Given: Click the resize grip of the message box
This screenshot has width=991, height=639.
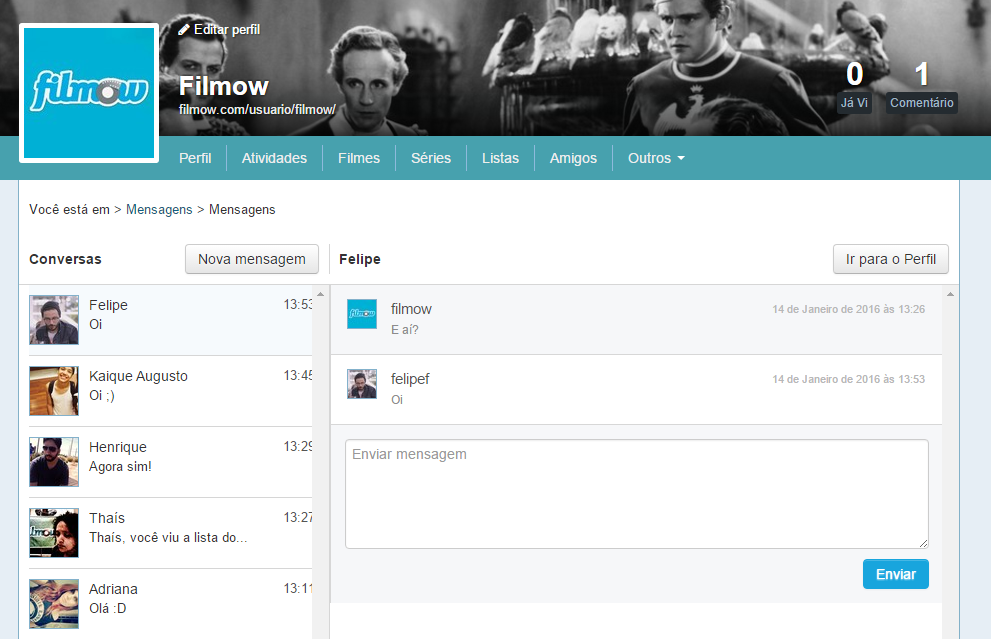Looking at the screenshot, I should point(923,543).
